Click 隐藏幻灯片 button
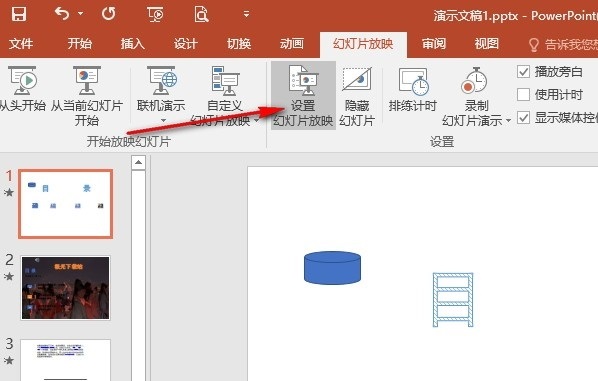 [x=357, y=96]
